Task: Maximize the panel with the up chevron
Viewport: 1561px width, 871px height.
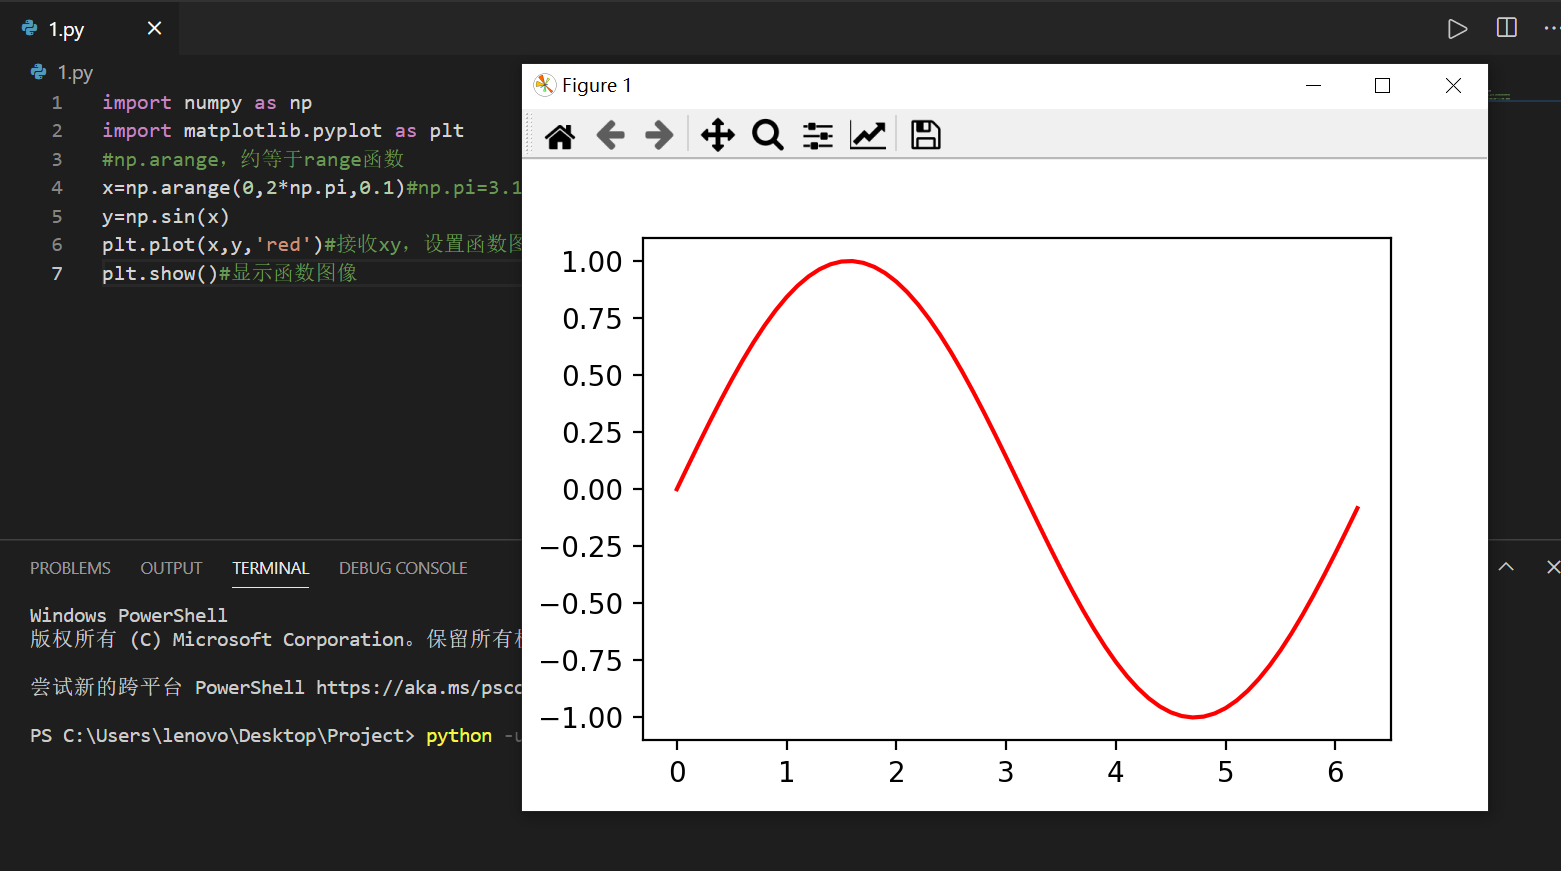Action: coord(1506,567)
